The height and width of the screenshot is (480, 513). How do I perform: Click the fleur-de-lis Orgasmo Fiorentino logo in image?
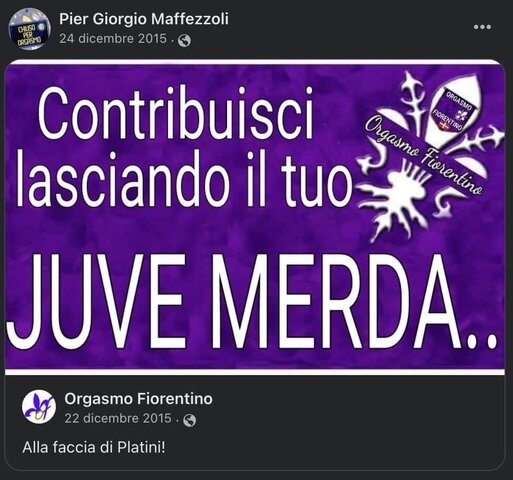tap(430, 155)
